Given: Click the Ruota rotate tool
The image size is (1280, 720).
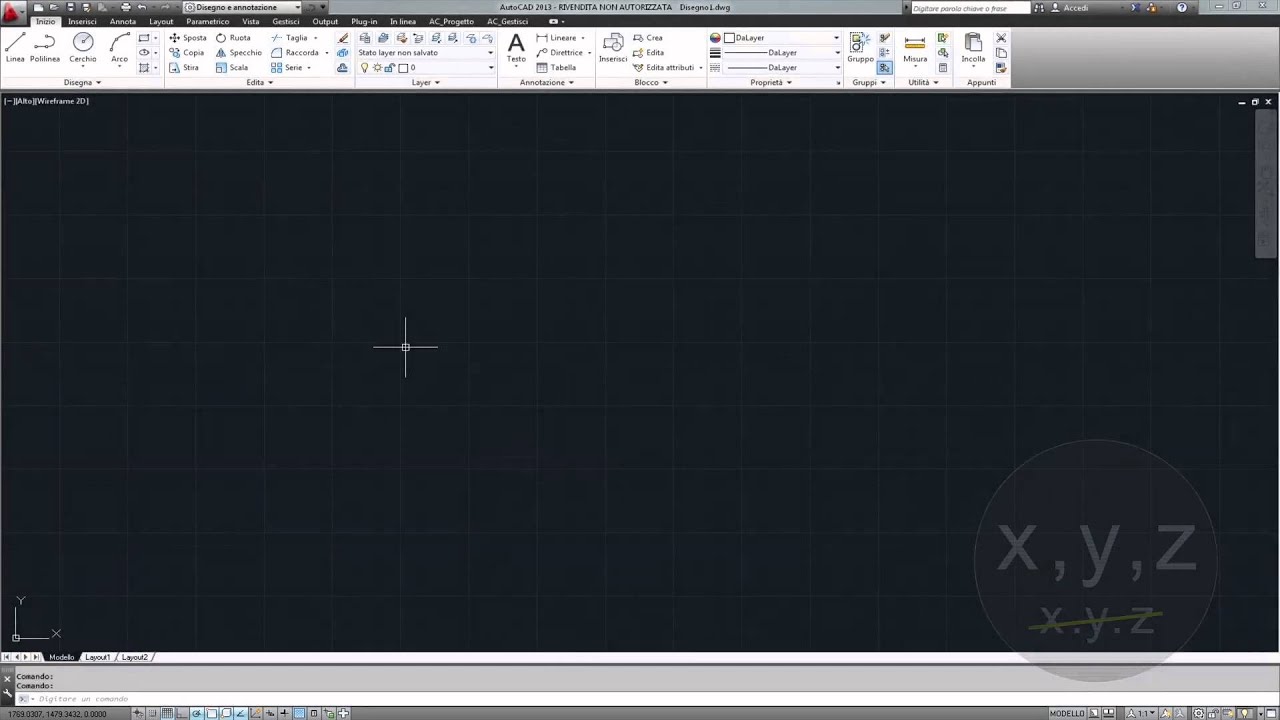Looking at the screenshot, I should tap(234, 38).
